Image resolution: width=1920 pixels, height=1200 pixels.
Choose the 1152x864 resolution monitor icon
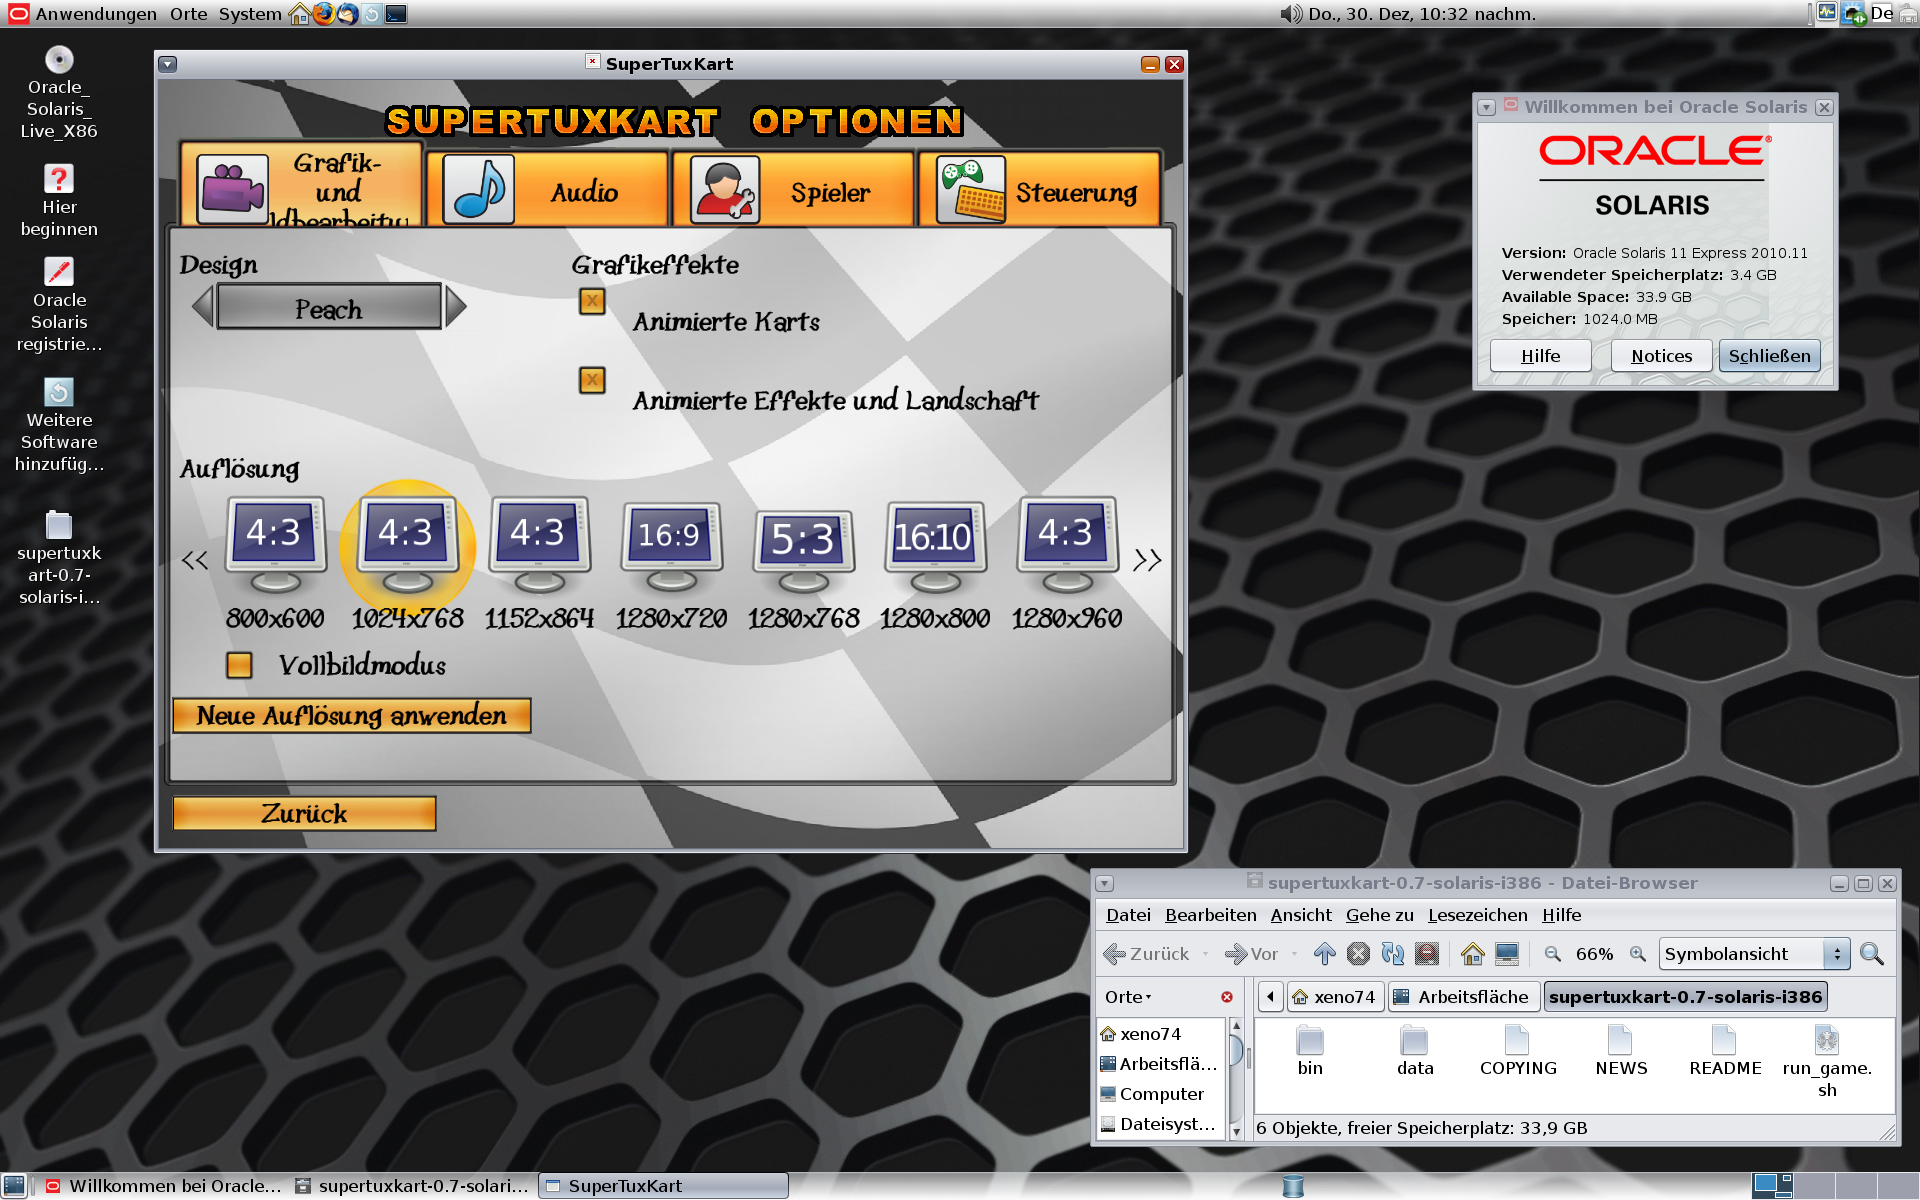click(539, 545)
